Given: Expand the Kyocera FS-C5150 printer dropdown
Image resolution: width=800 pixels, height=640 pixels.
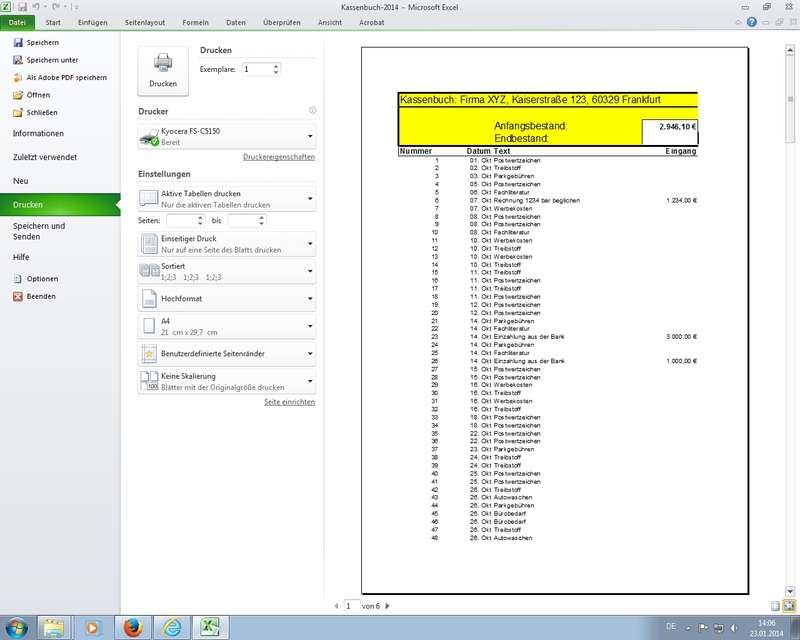Looking at the screenshot, I should point(227,137).
